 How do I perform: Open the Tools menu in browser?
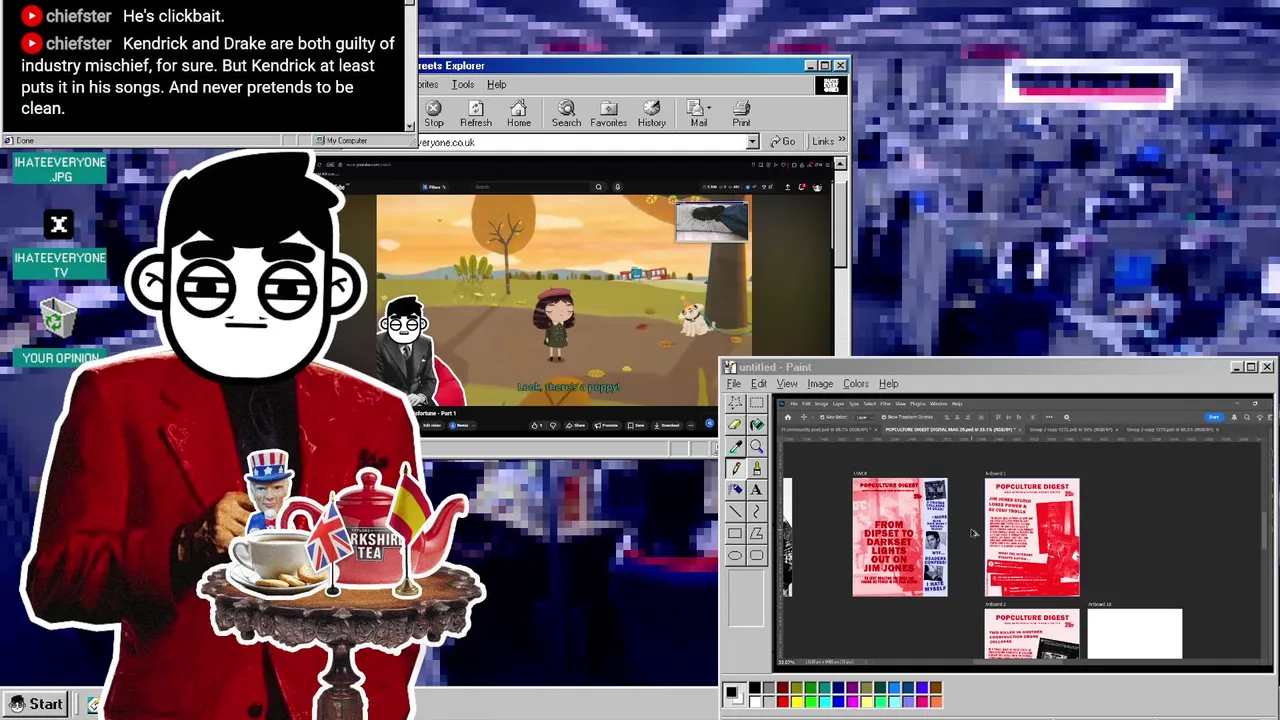(463, 85)
